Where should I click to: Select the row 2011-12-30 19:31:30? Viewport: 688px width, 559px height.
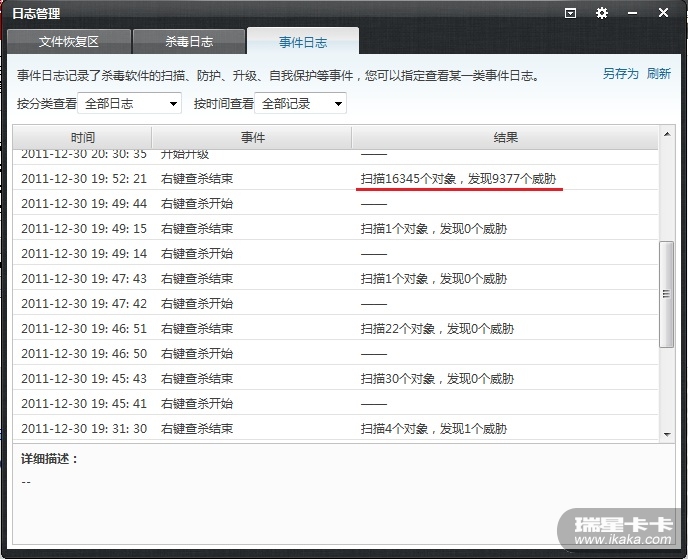336,429
